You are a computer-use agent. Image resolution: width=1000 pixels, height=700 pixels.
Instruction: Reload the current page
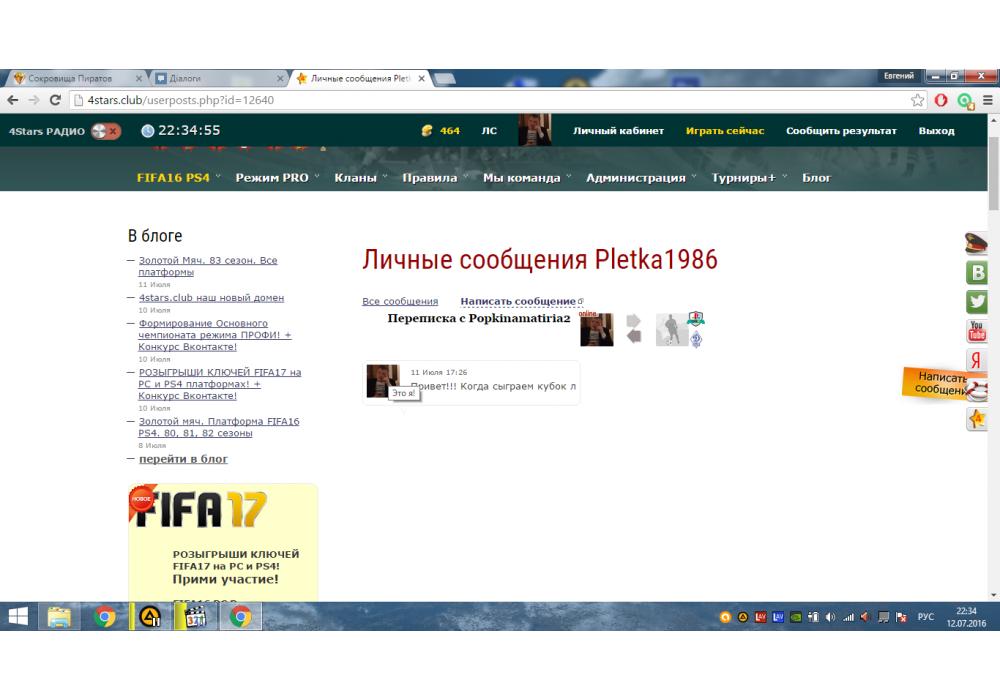coord(55,100)
